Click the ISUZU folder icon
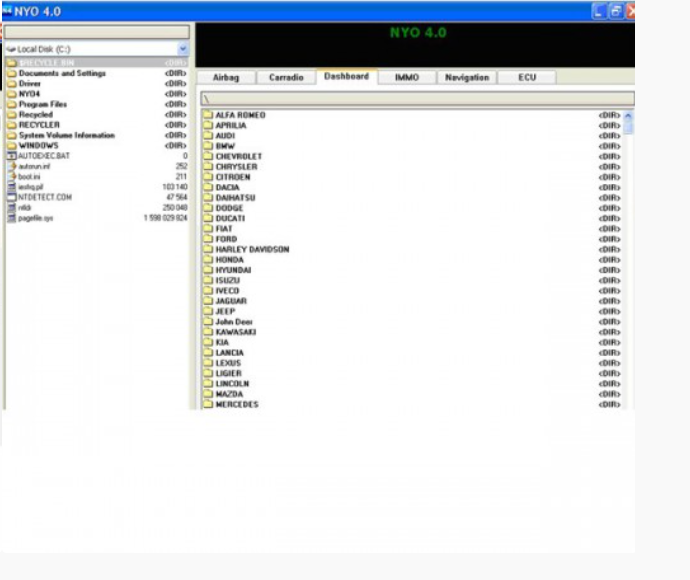The image size is (690, 580). [208, 280]
